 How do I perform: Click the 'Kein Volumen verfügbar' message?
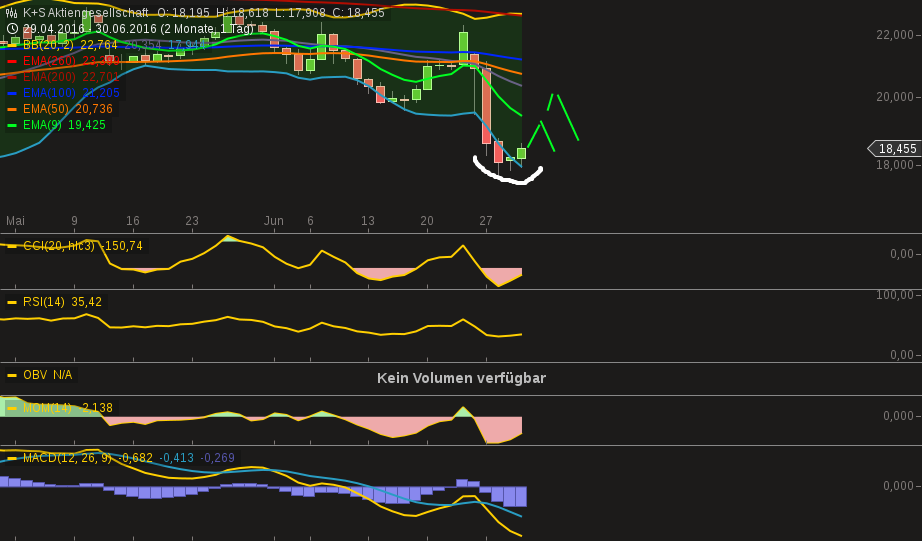click(461, 378)
